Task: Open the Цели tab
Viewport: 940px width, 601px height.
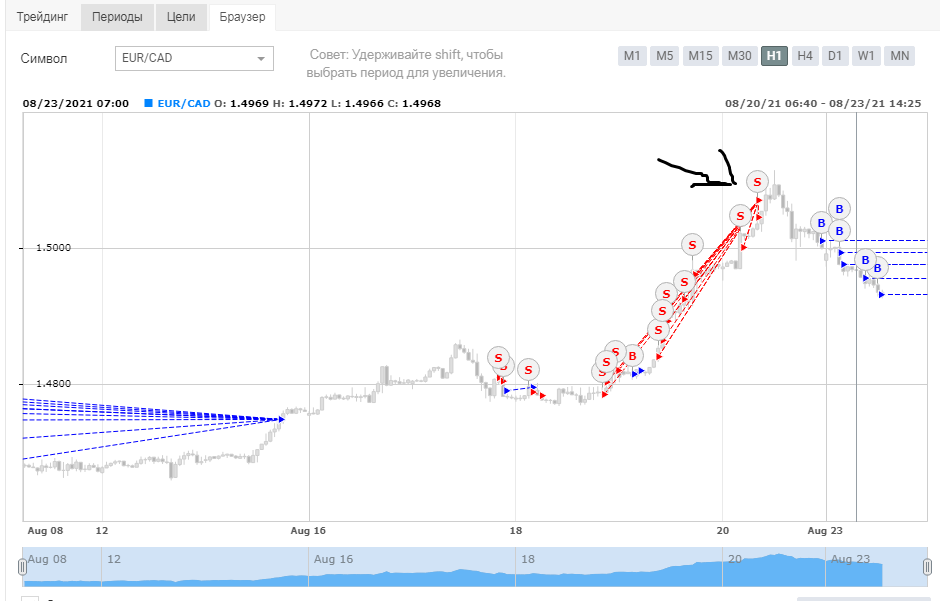Action: (181, 17)
